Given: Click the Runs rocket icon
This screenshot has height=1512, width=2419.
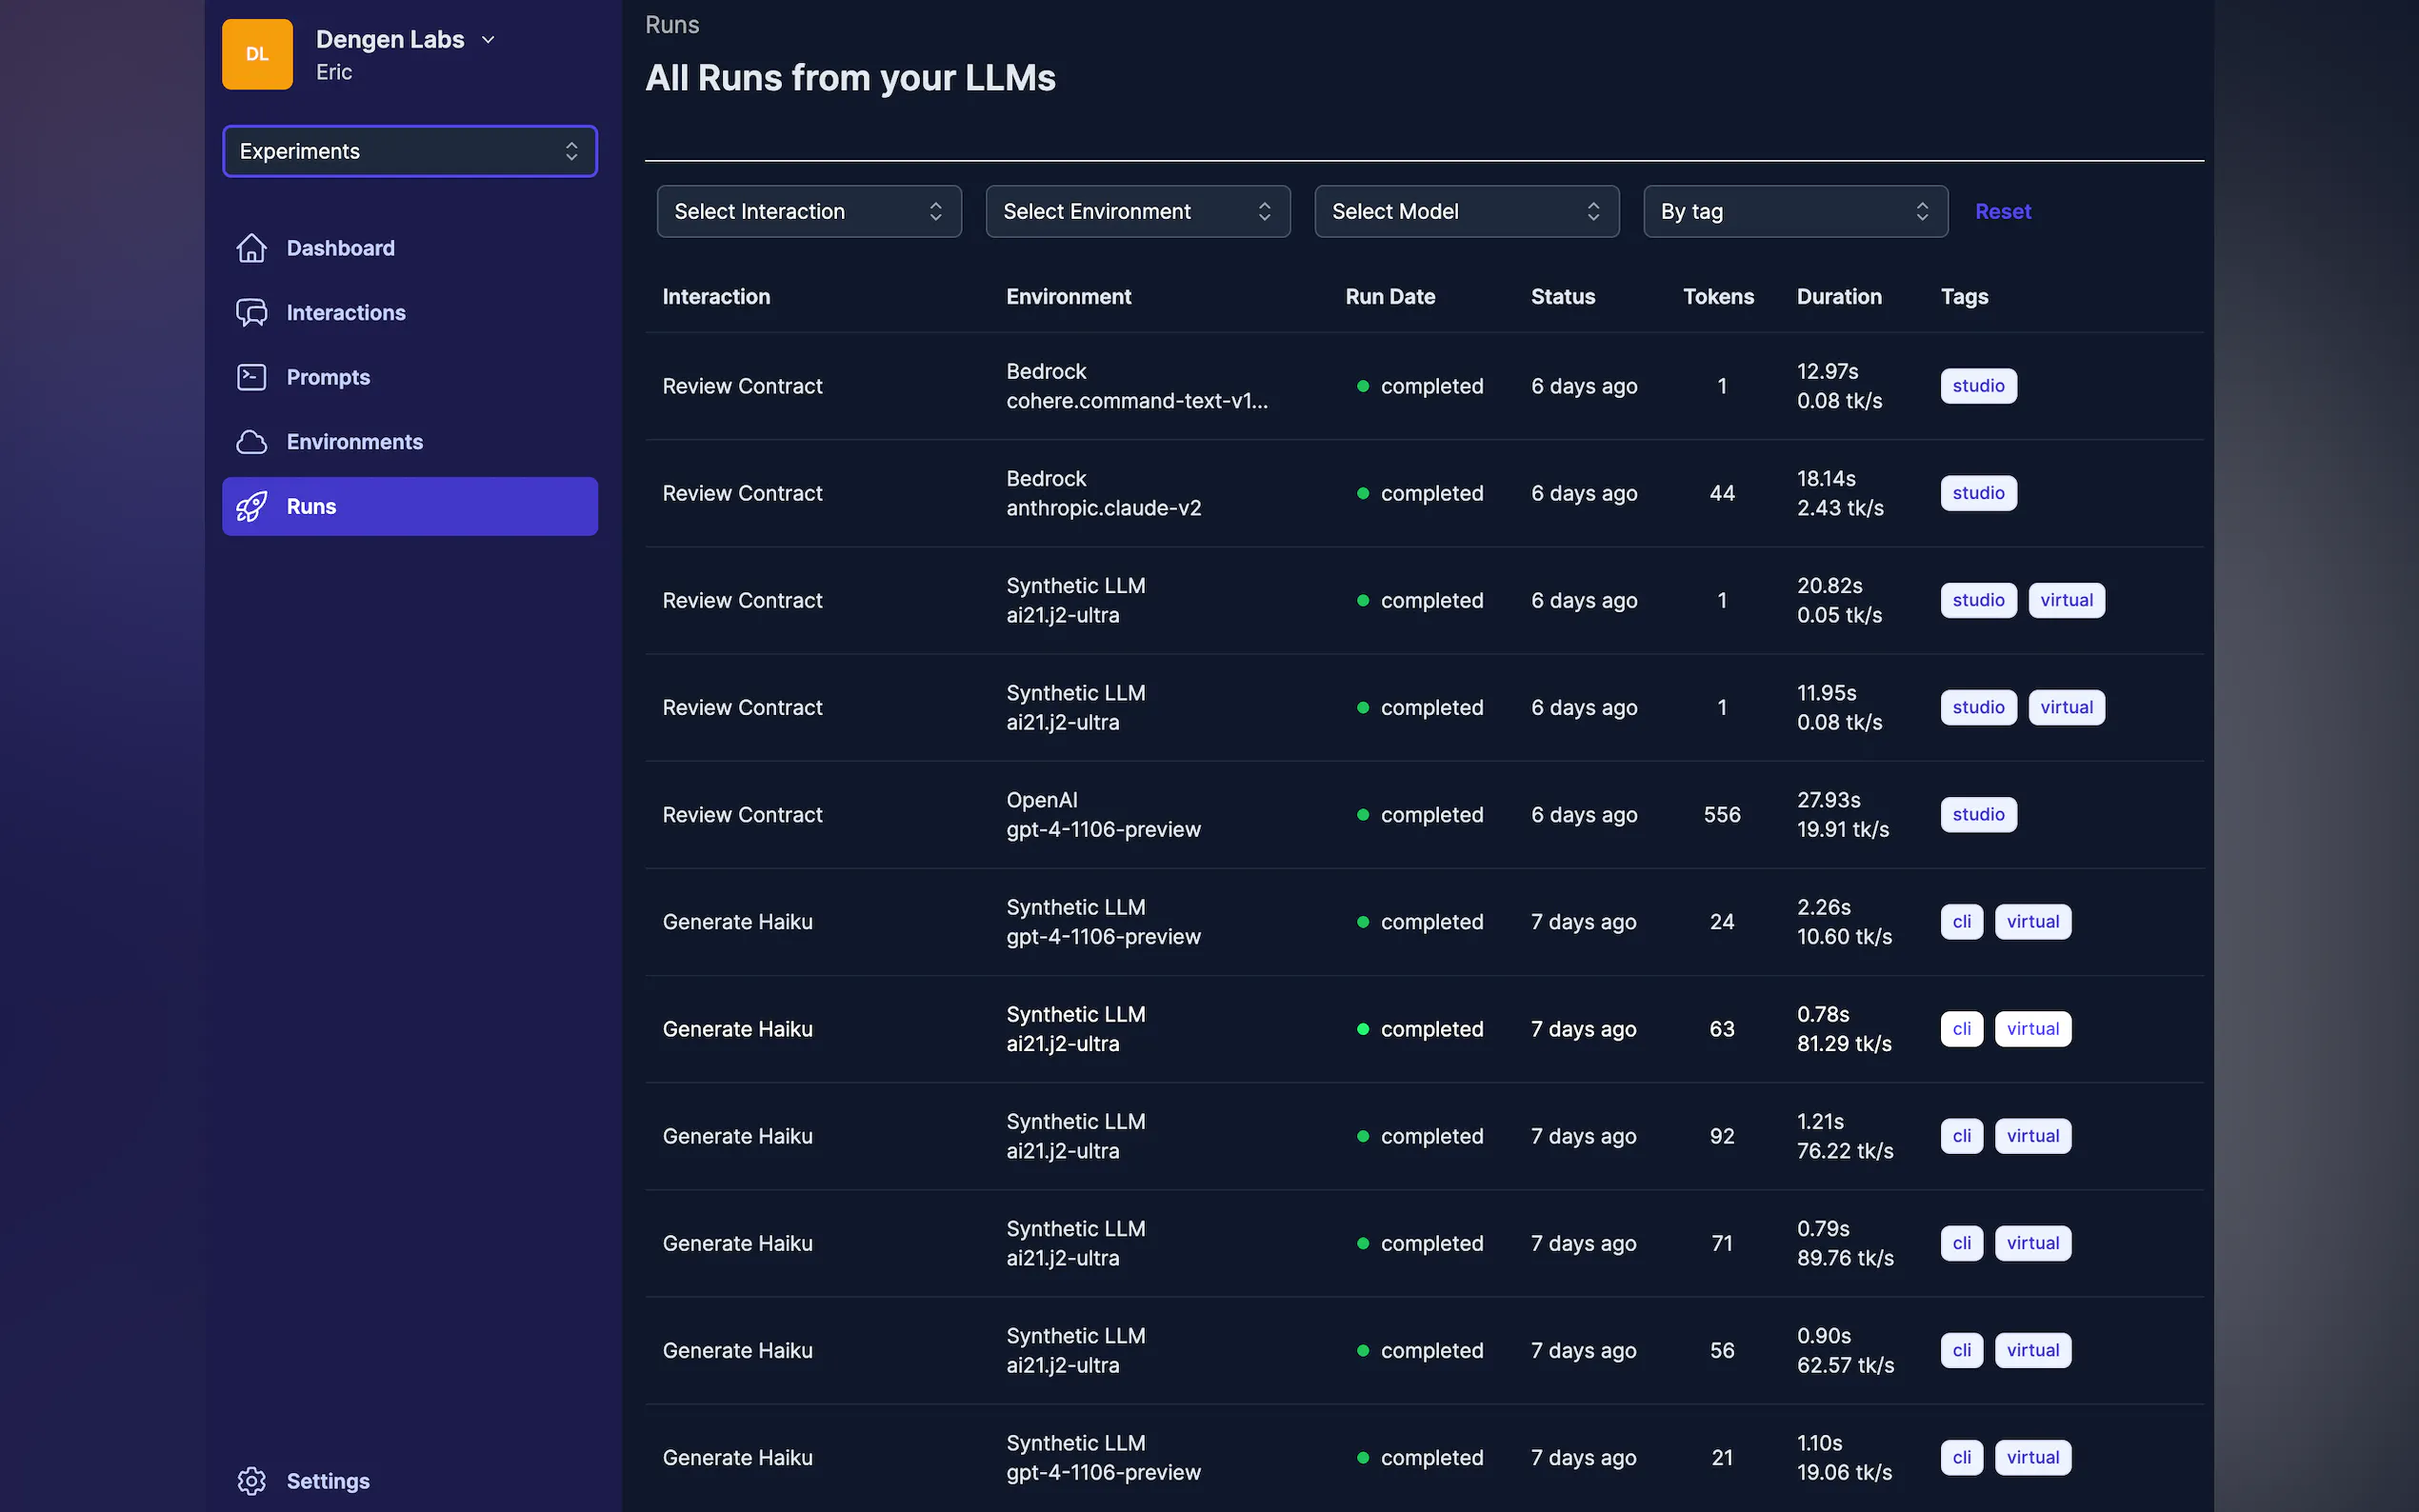Looking at the screenshot, I should [x=251, y=506].
